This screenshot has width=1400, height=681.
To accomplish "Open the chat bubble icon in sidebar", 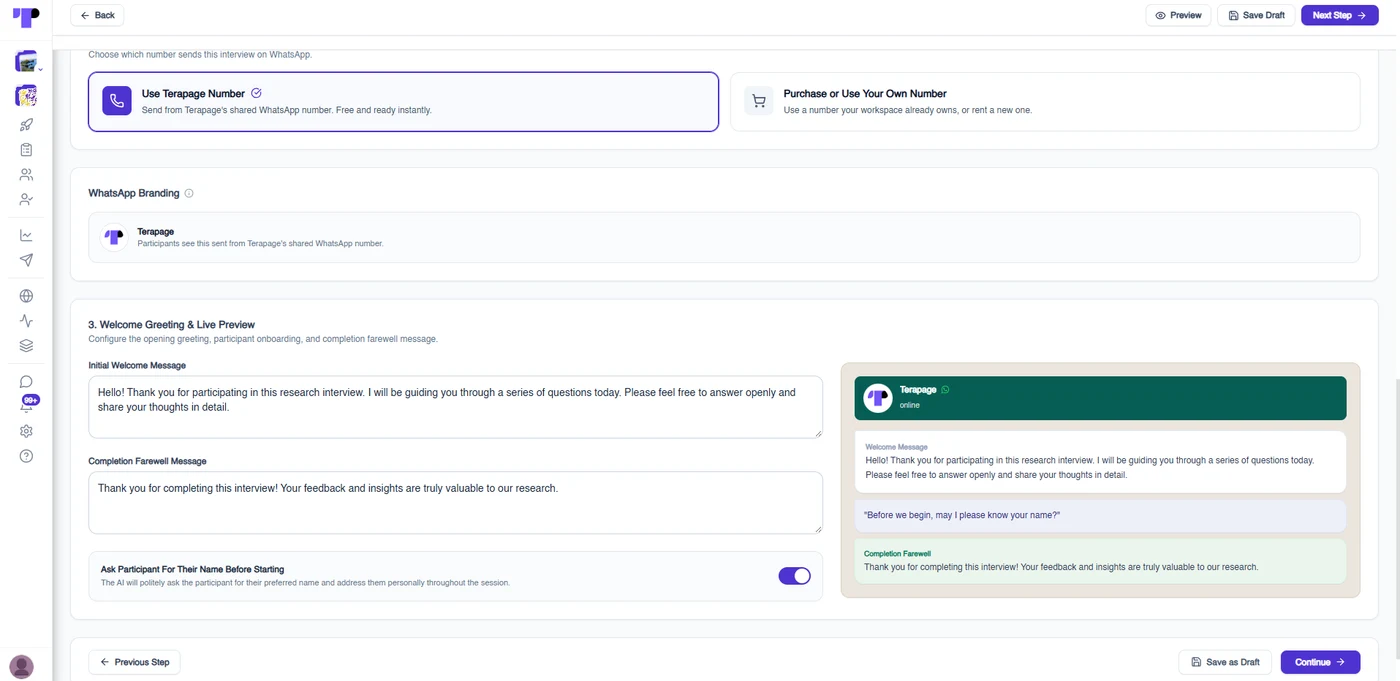I will point(26,382).
